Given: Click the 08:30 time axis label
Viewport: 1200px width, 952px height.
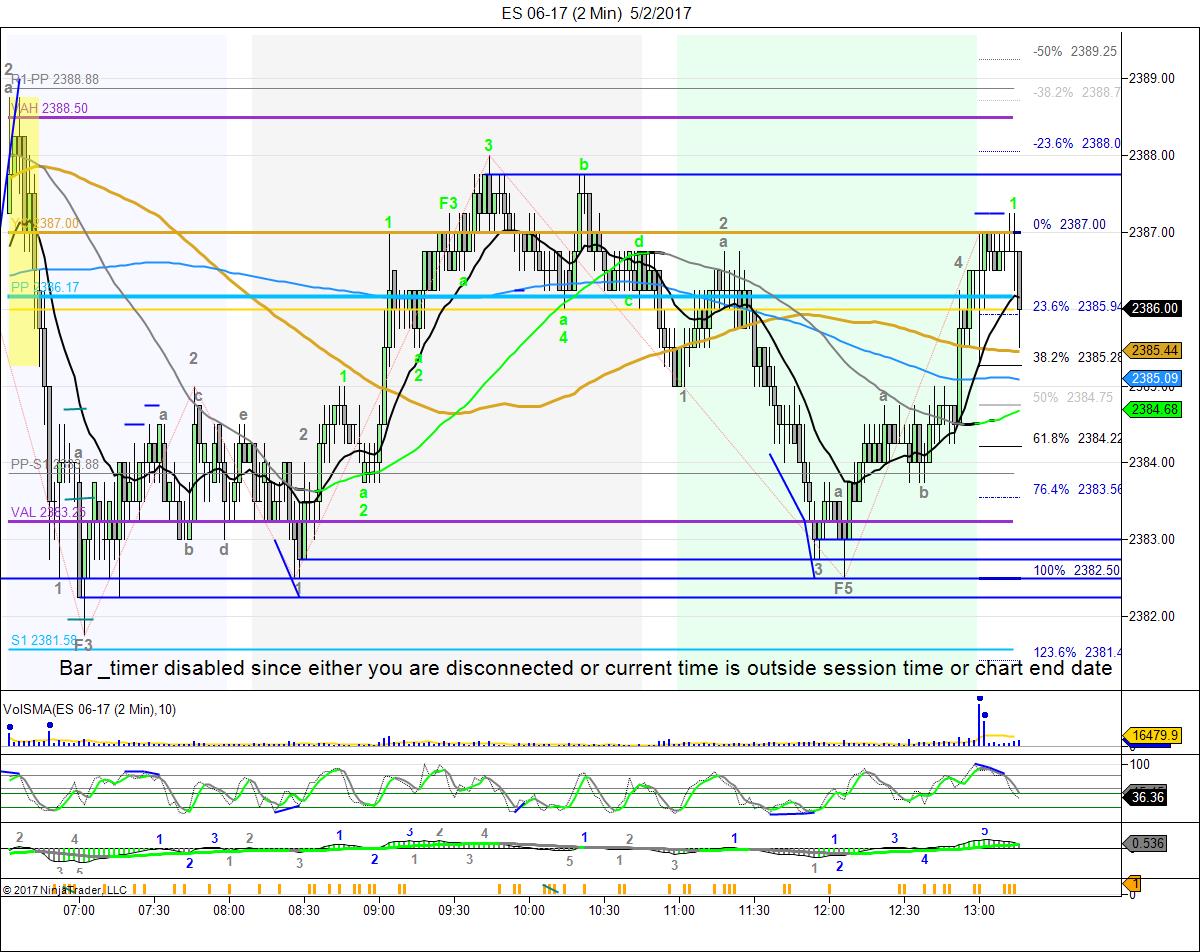Looking at the screenshot, I should coord(304,909).
